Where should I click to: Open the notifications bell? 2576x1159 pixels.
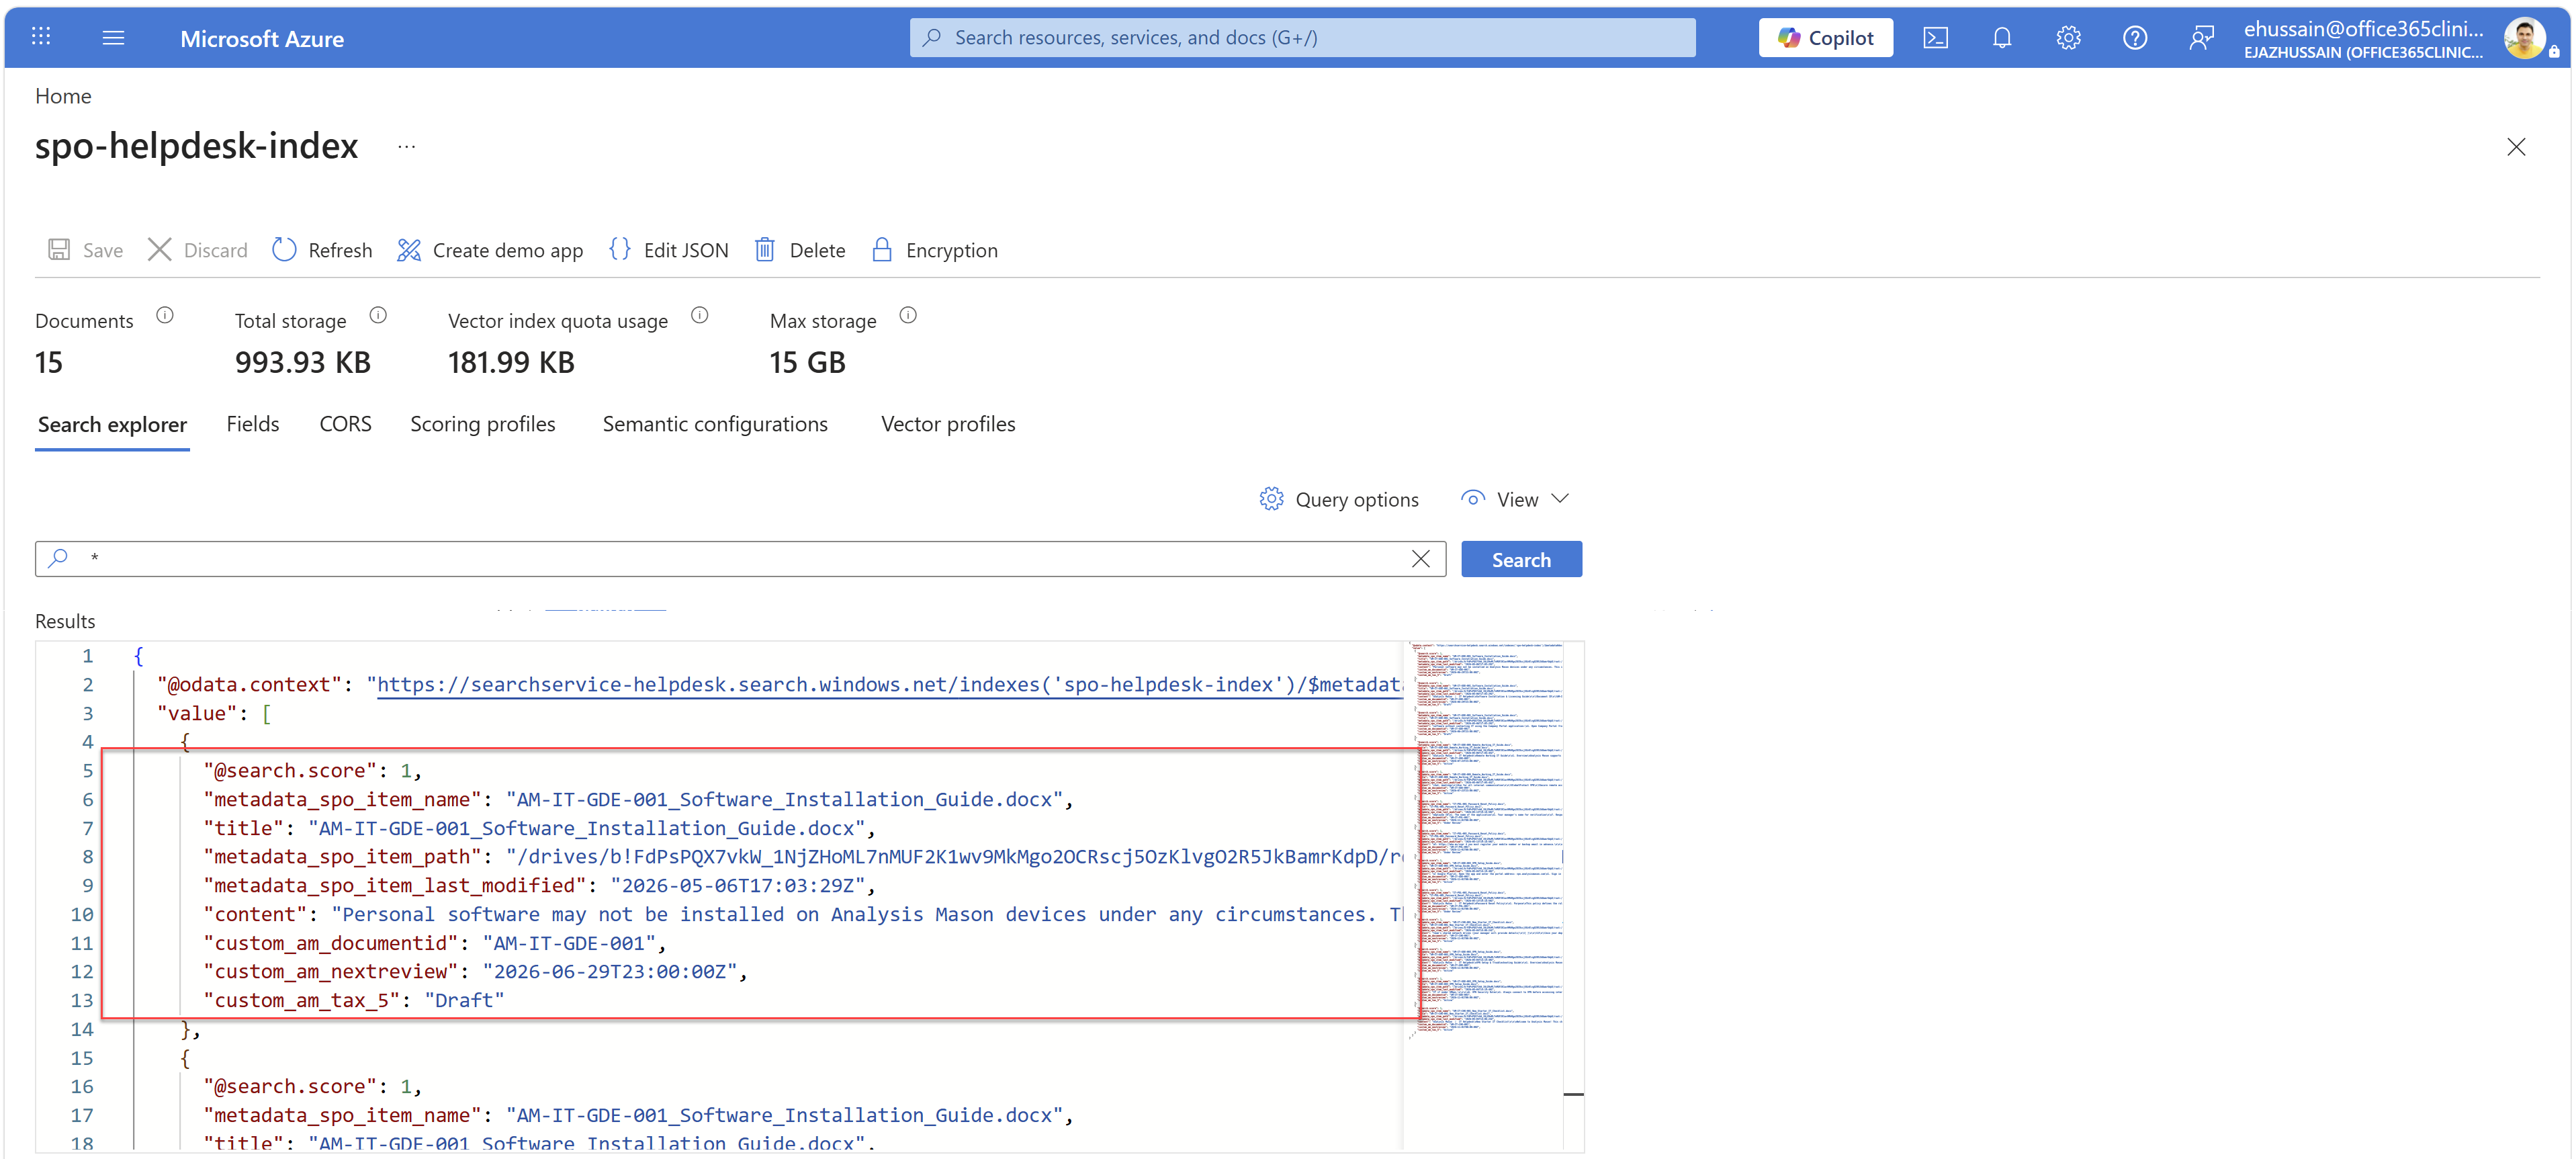2001,37
